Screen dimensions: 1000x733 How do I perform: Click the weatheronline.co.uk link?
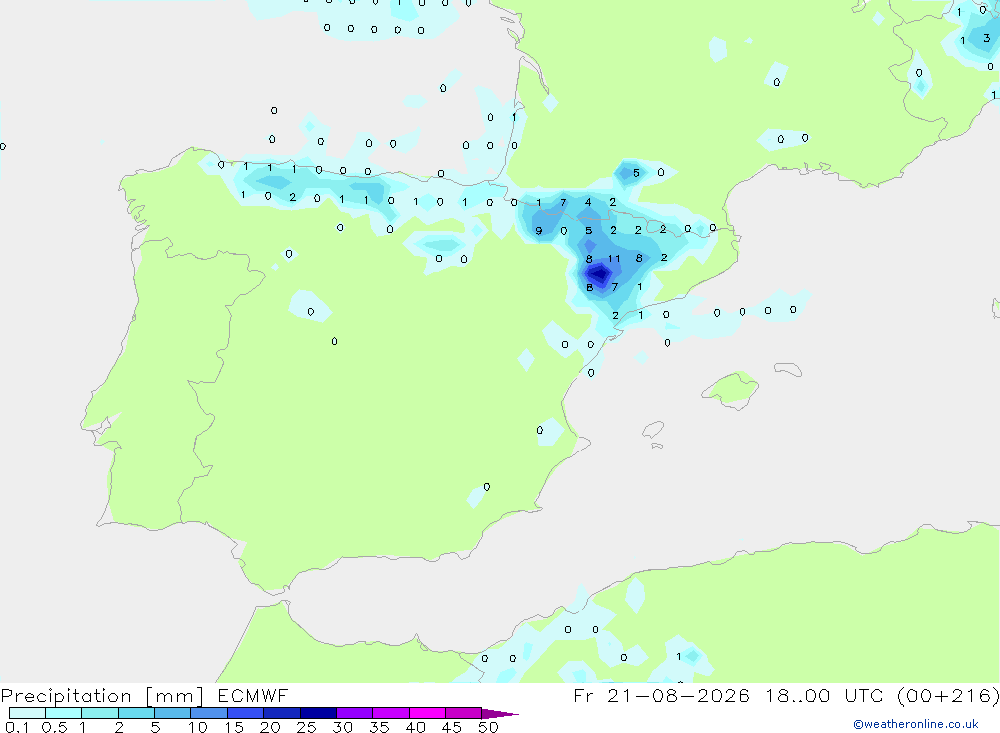916,724
